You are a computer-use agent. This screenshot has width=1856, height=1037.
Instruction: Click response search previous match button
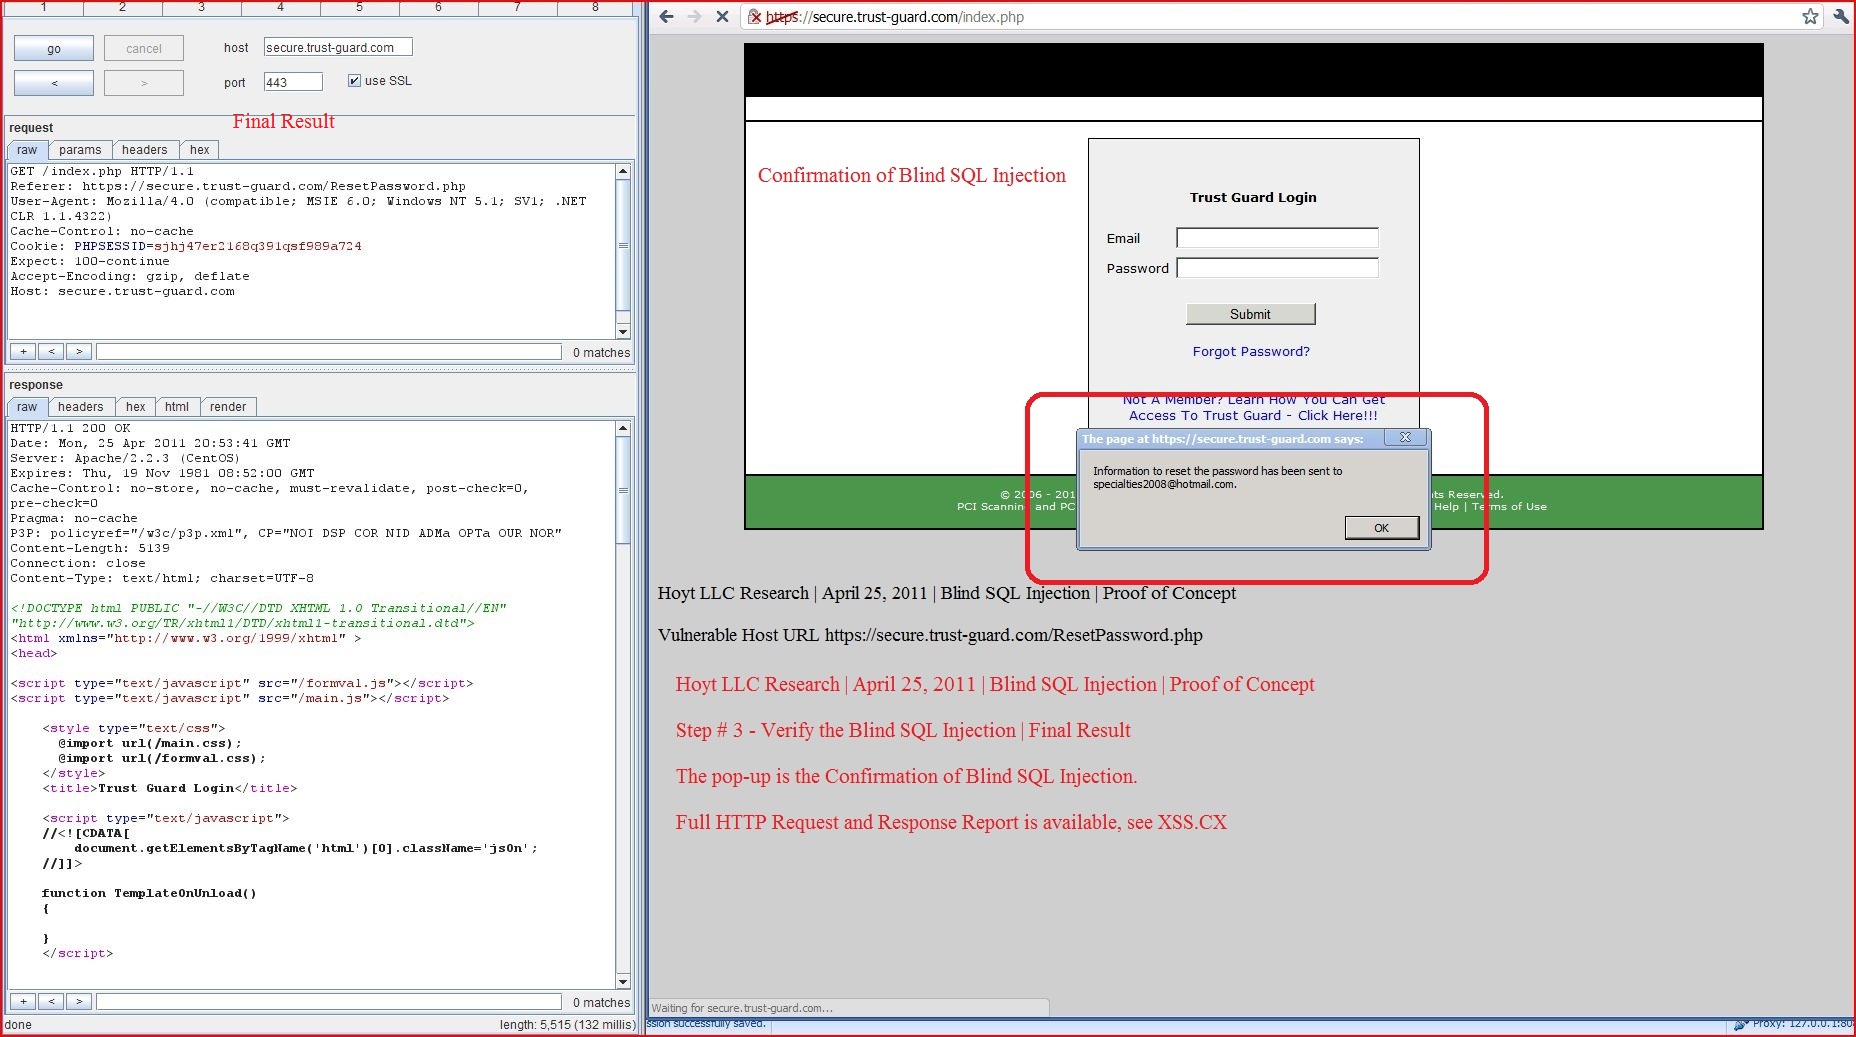pyautogui.click(x=51, y=1001)
